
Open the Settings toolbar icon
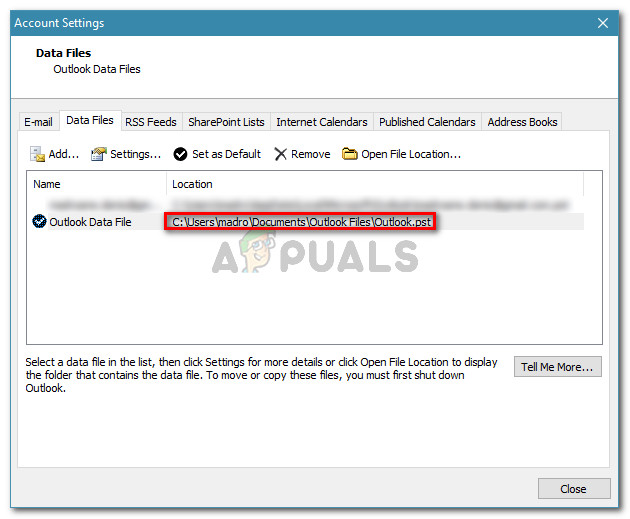pyautogui.click(x=98, y=154)
